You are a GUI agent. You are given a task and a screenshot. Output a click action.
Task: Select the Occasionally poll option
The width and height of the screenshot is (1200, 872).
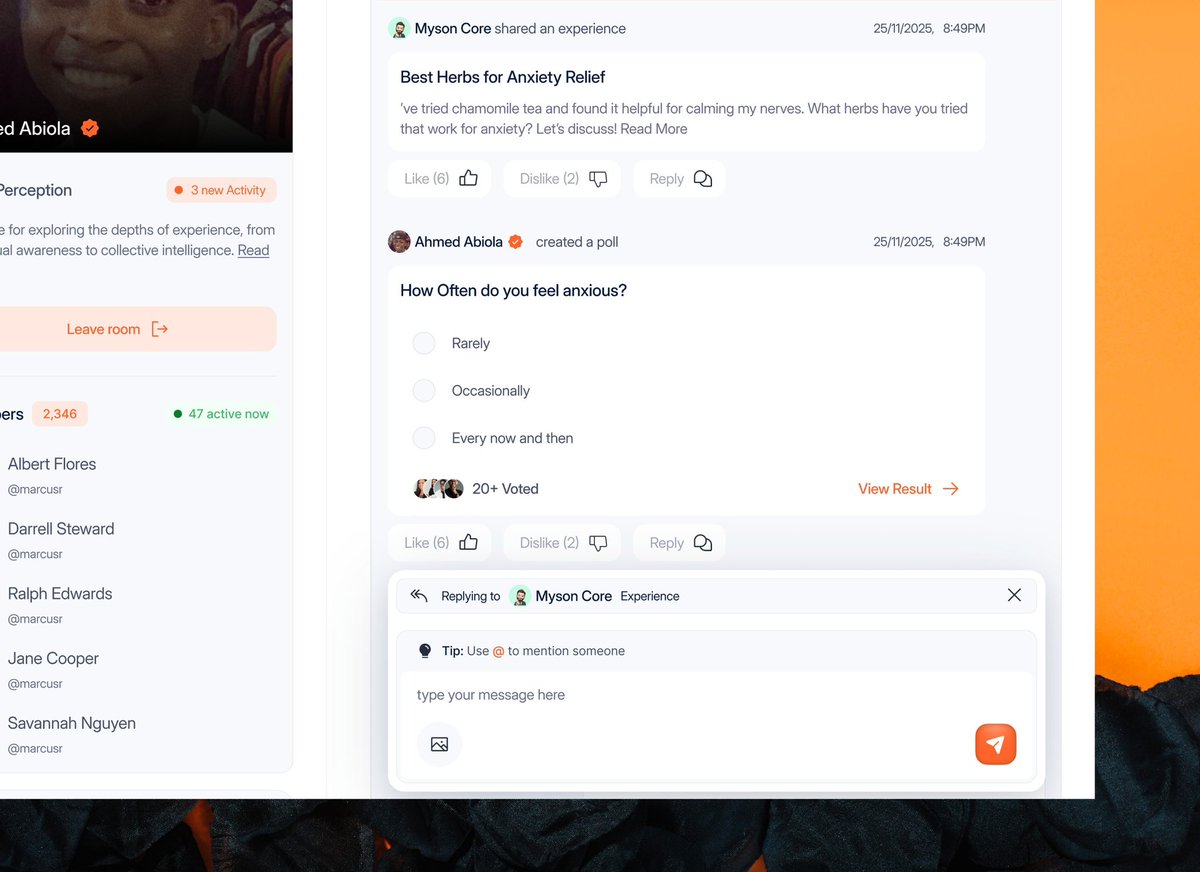click(424, 390)
